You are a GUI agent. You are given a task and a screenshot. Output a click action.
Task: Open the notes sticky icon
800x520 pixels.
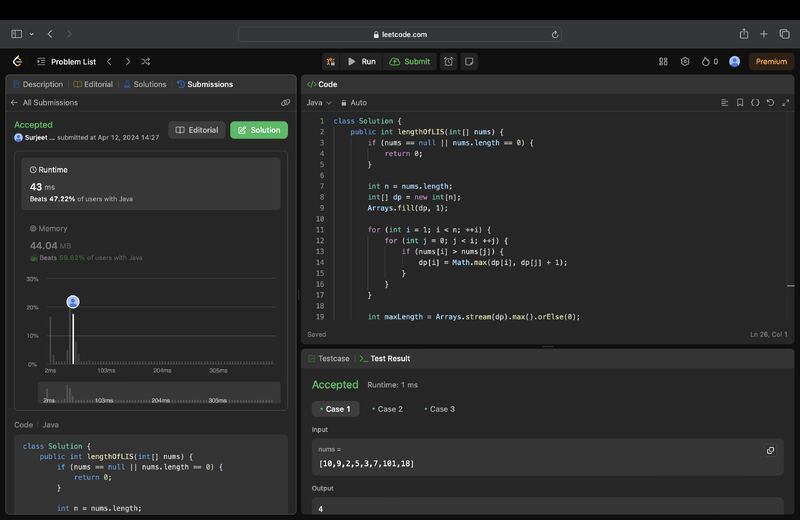[469, 61]
